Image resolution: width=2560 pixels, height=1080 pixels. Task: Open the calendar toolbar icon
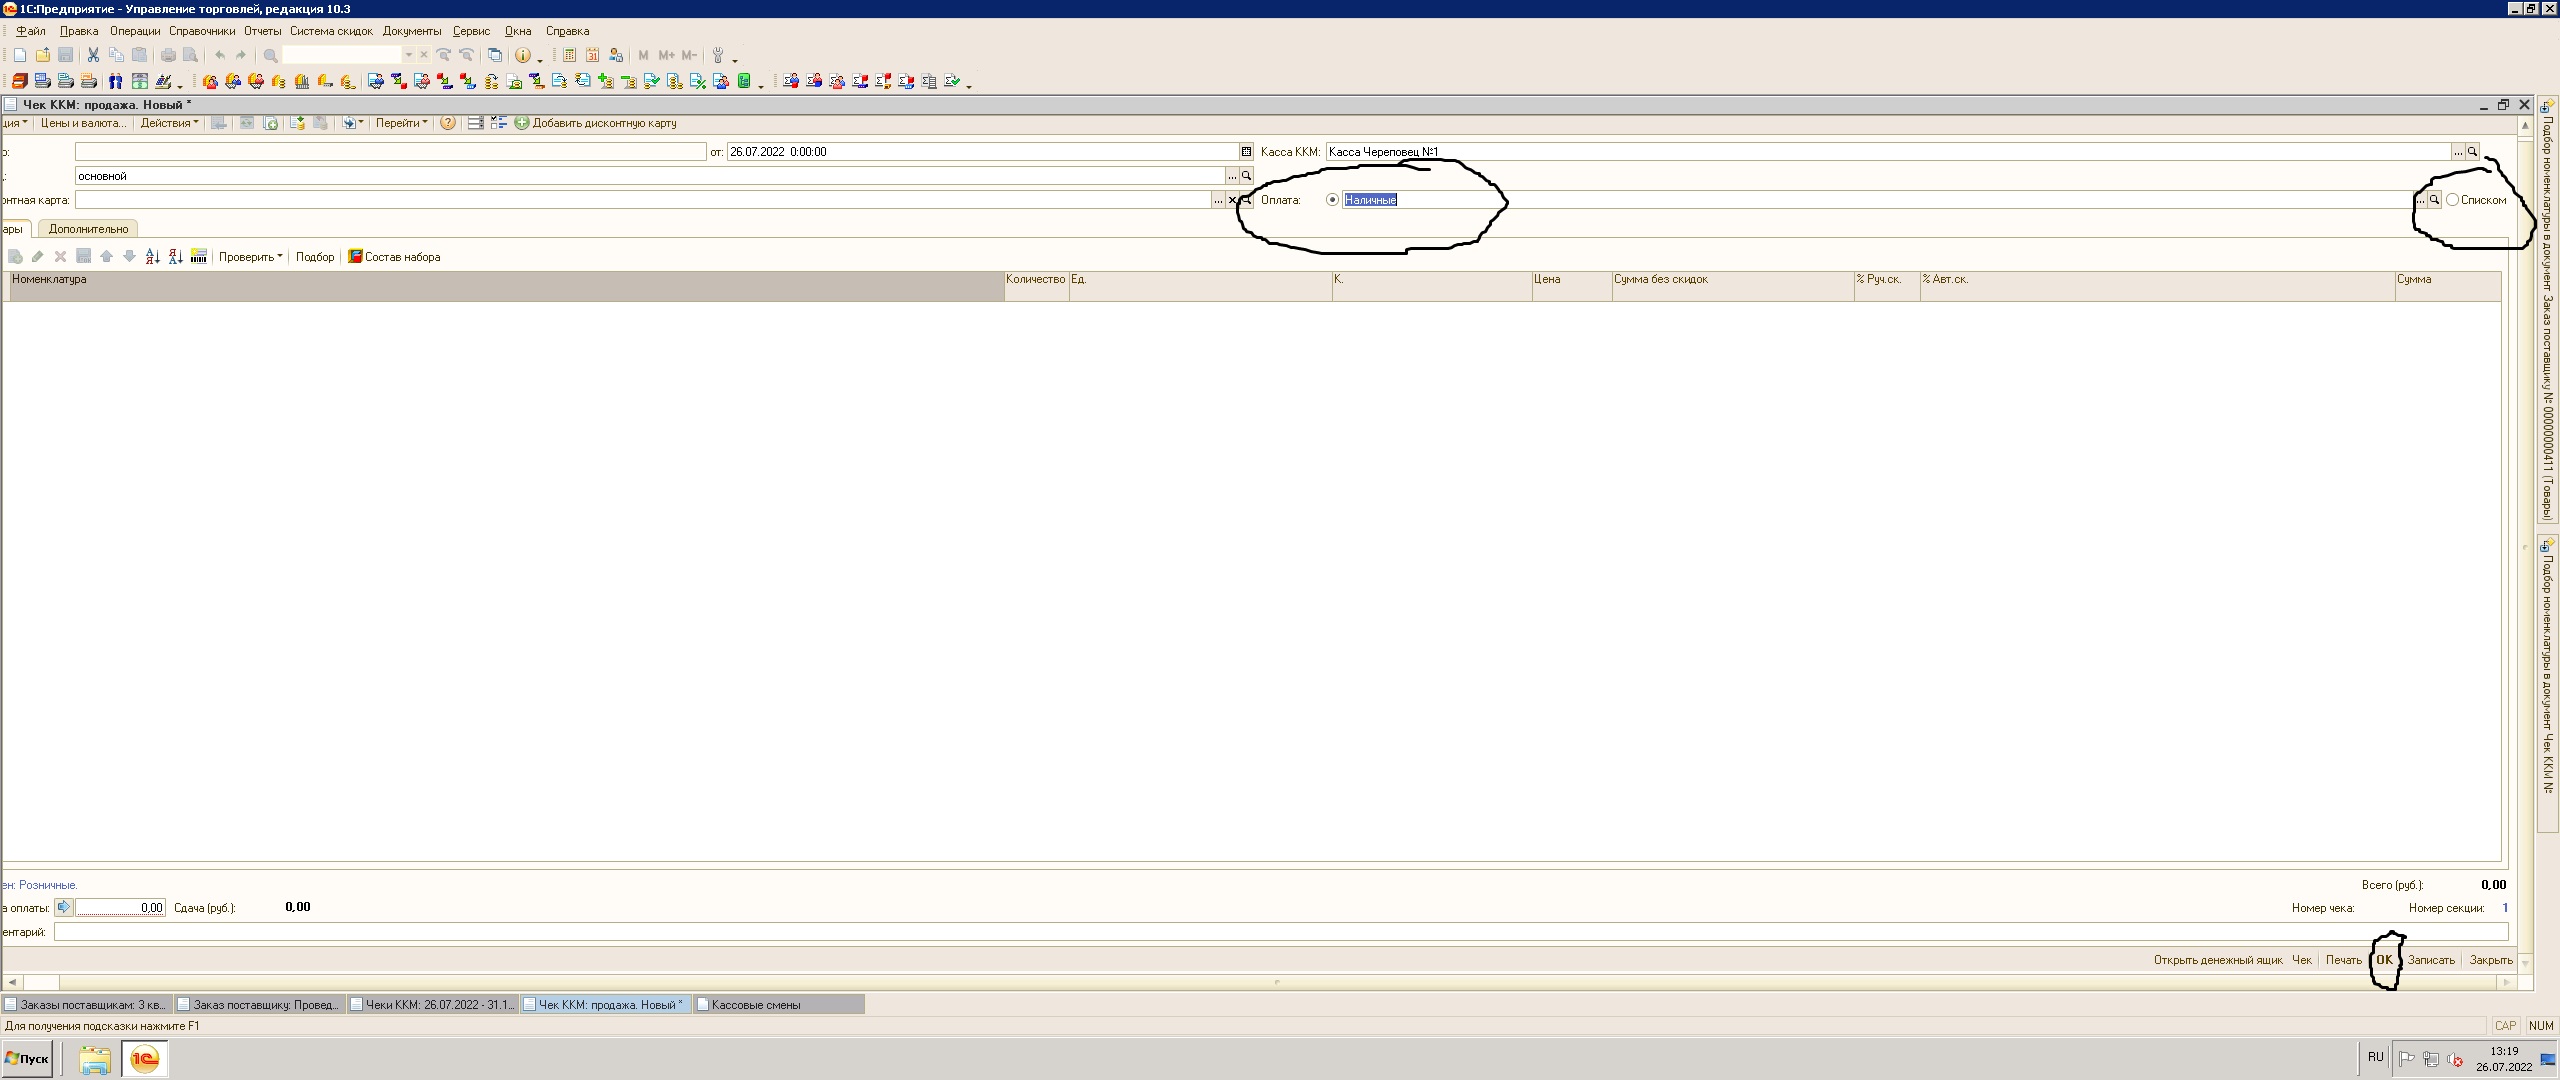[592, 55]
